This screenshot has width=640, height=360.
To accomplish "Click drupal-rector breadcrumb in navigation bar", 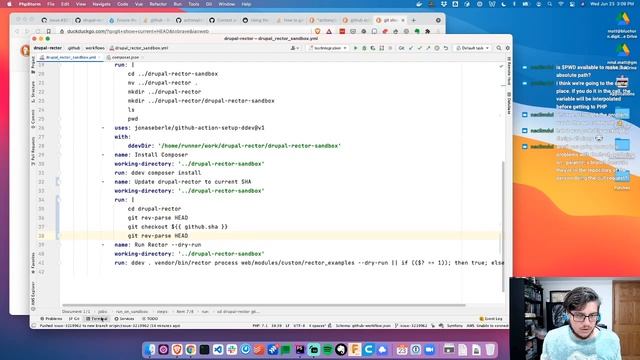I will click(x=48, y=48).
